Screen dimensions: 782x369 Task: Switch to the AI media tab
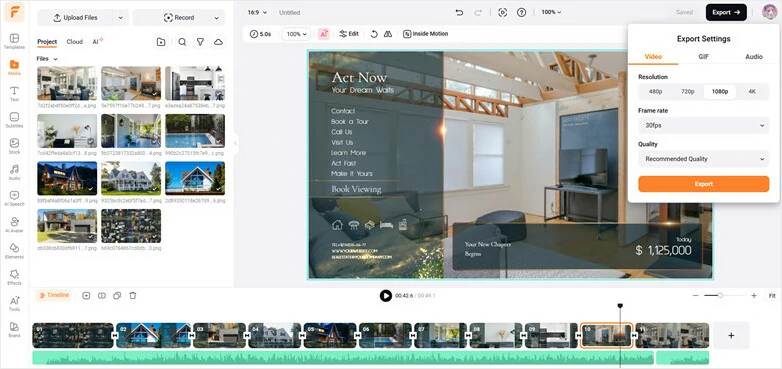tap(97, 42)
